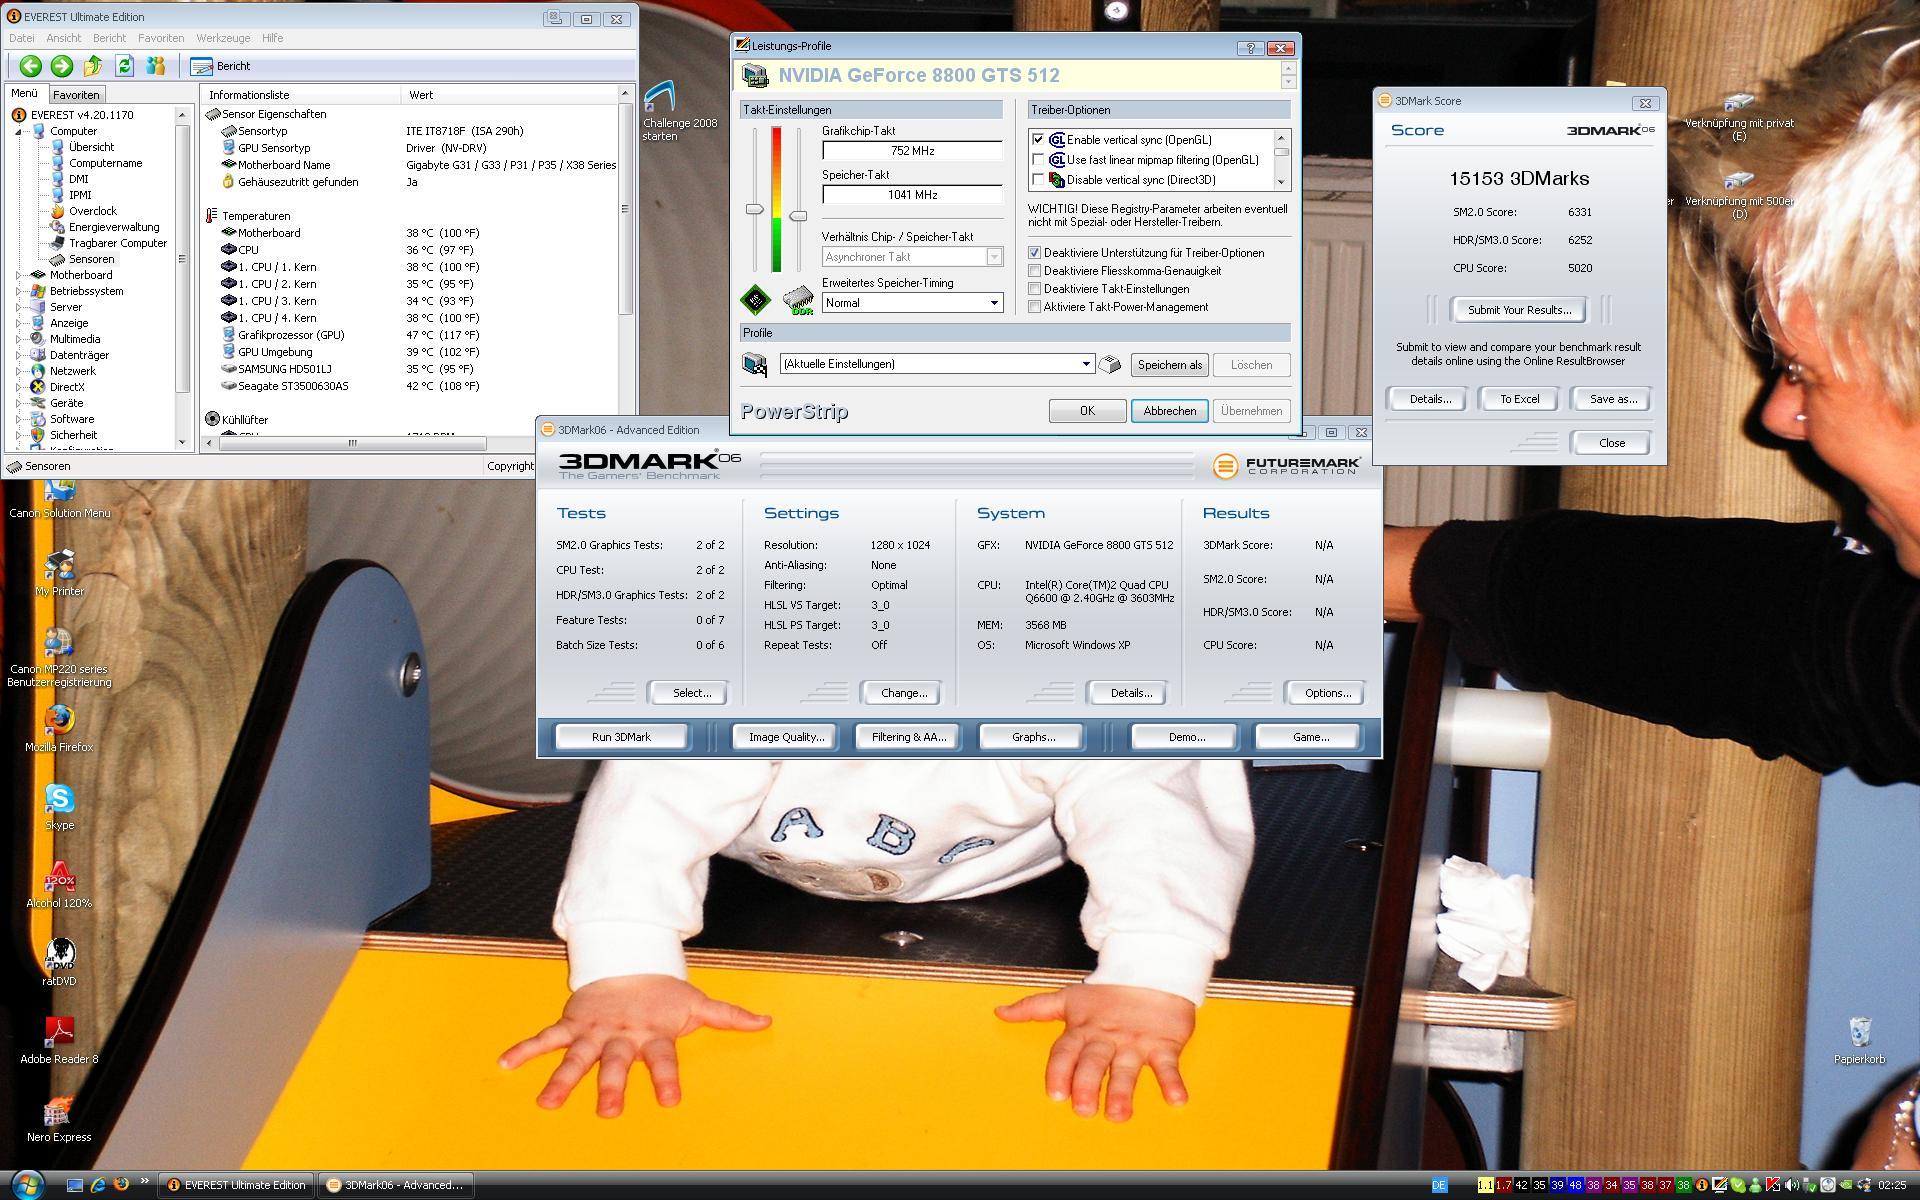
Task: Uncheck Deaktiviere Unterstützung für Treiber-Optionen
Action: [1035, 253]
